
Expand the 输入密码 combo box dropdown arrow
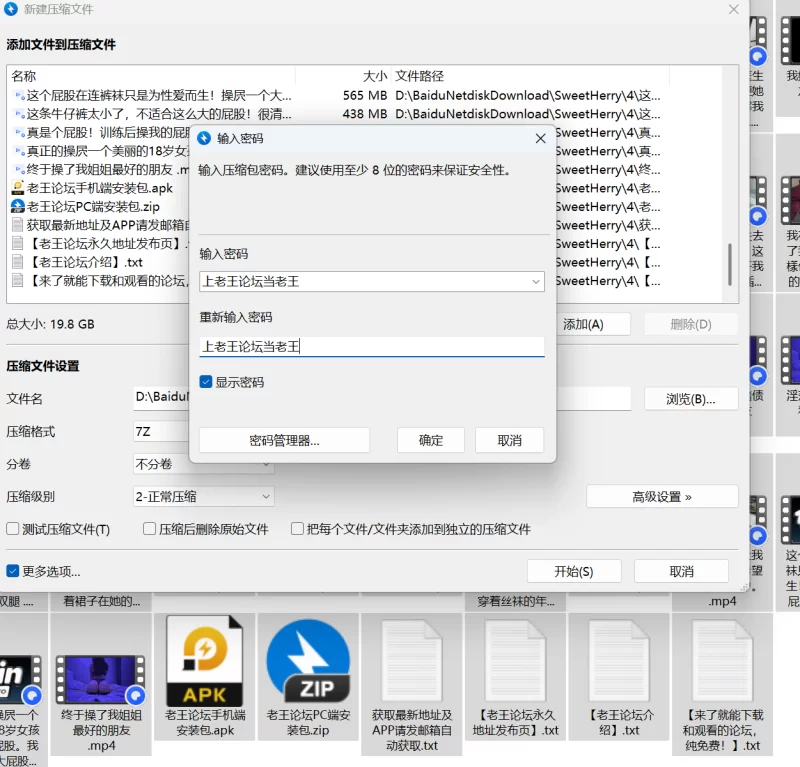536,282
